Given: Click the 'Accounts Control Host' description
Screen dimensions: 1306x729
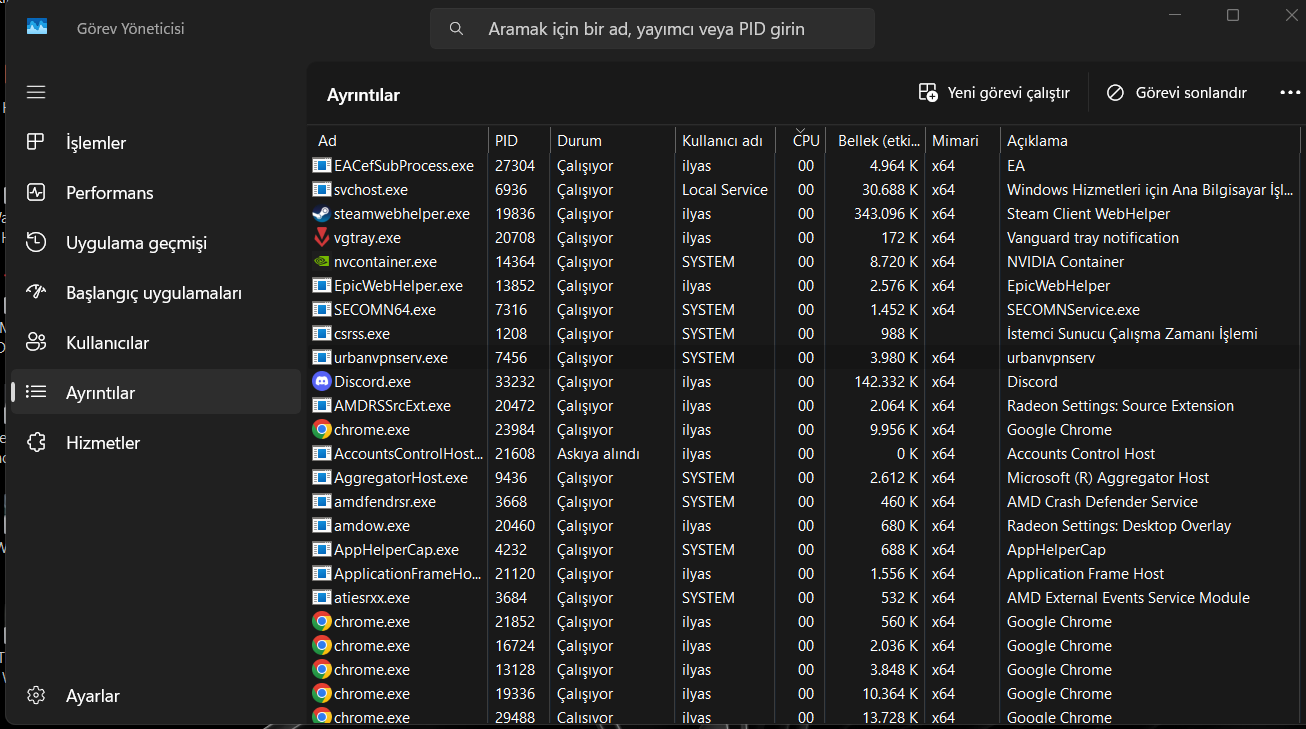Looking at the screenshot, I should tap(1081, 454).
